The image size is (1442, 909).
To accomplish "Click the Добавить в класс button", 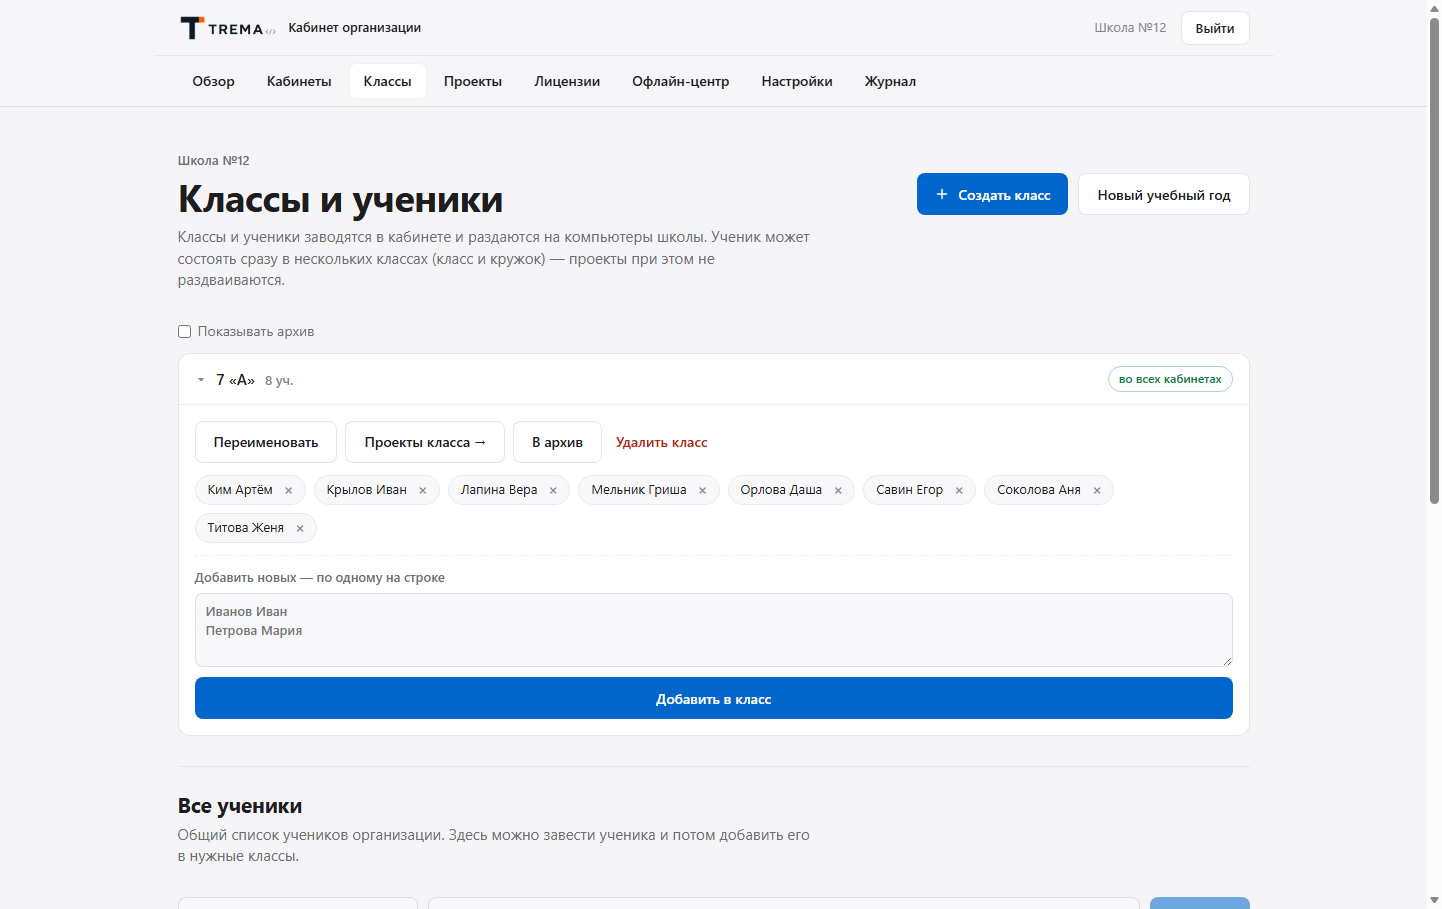I will pos(714,698).
